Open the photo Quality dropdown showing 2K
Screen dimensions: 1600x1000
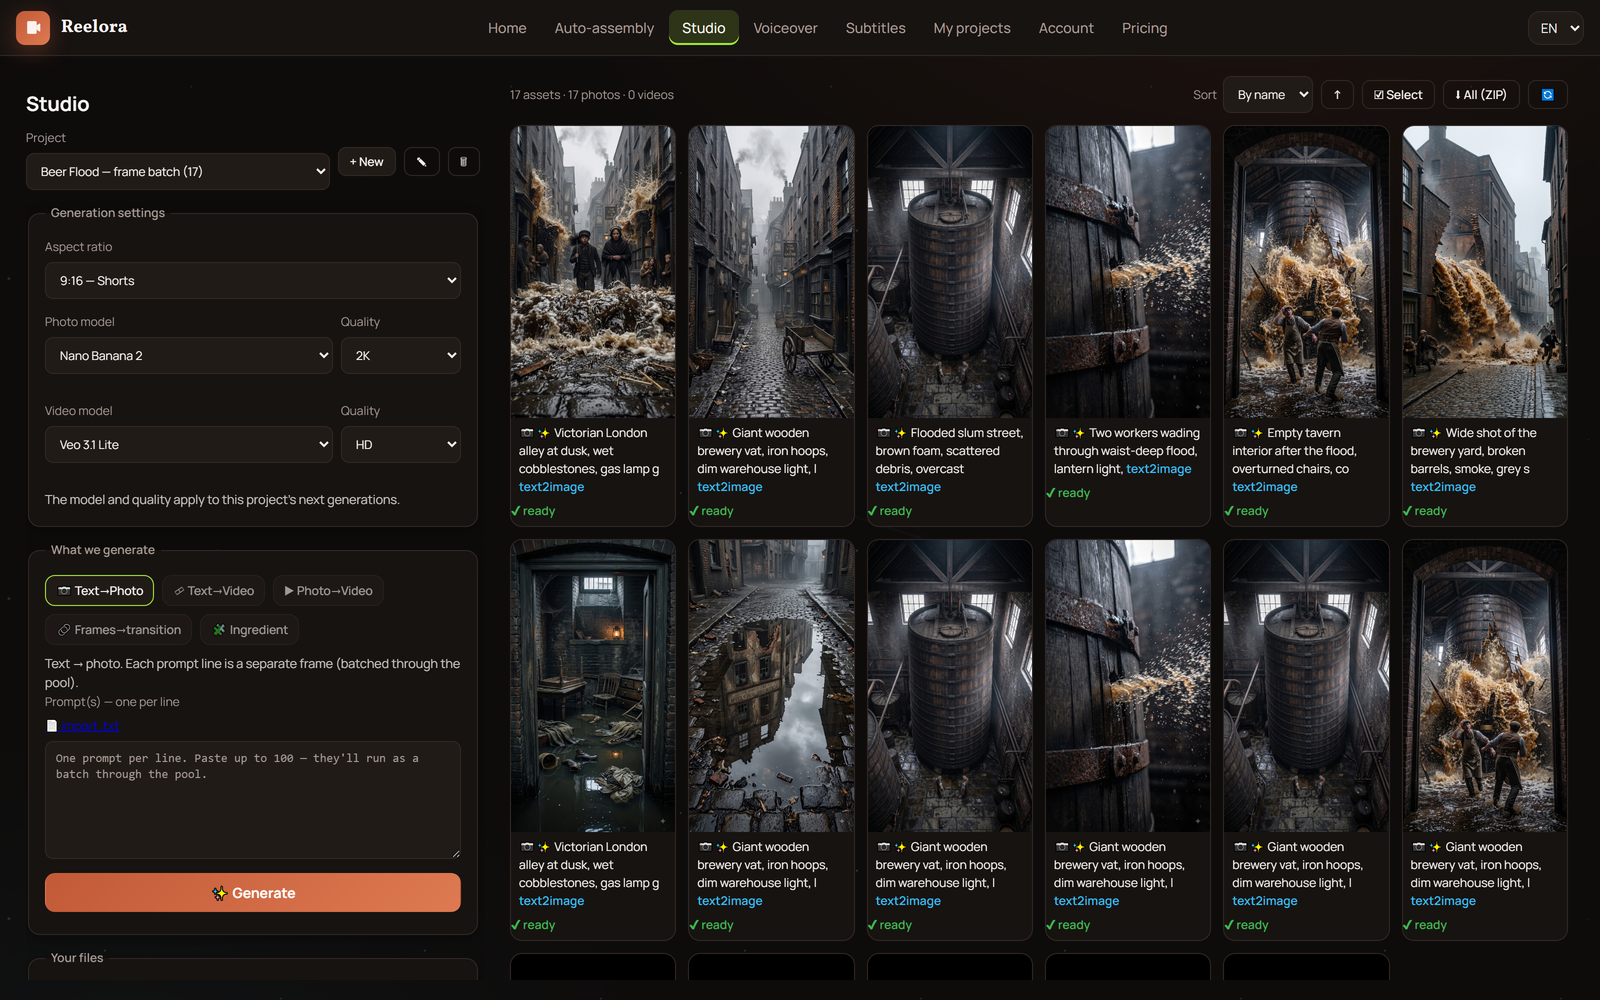coord(401,356)
